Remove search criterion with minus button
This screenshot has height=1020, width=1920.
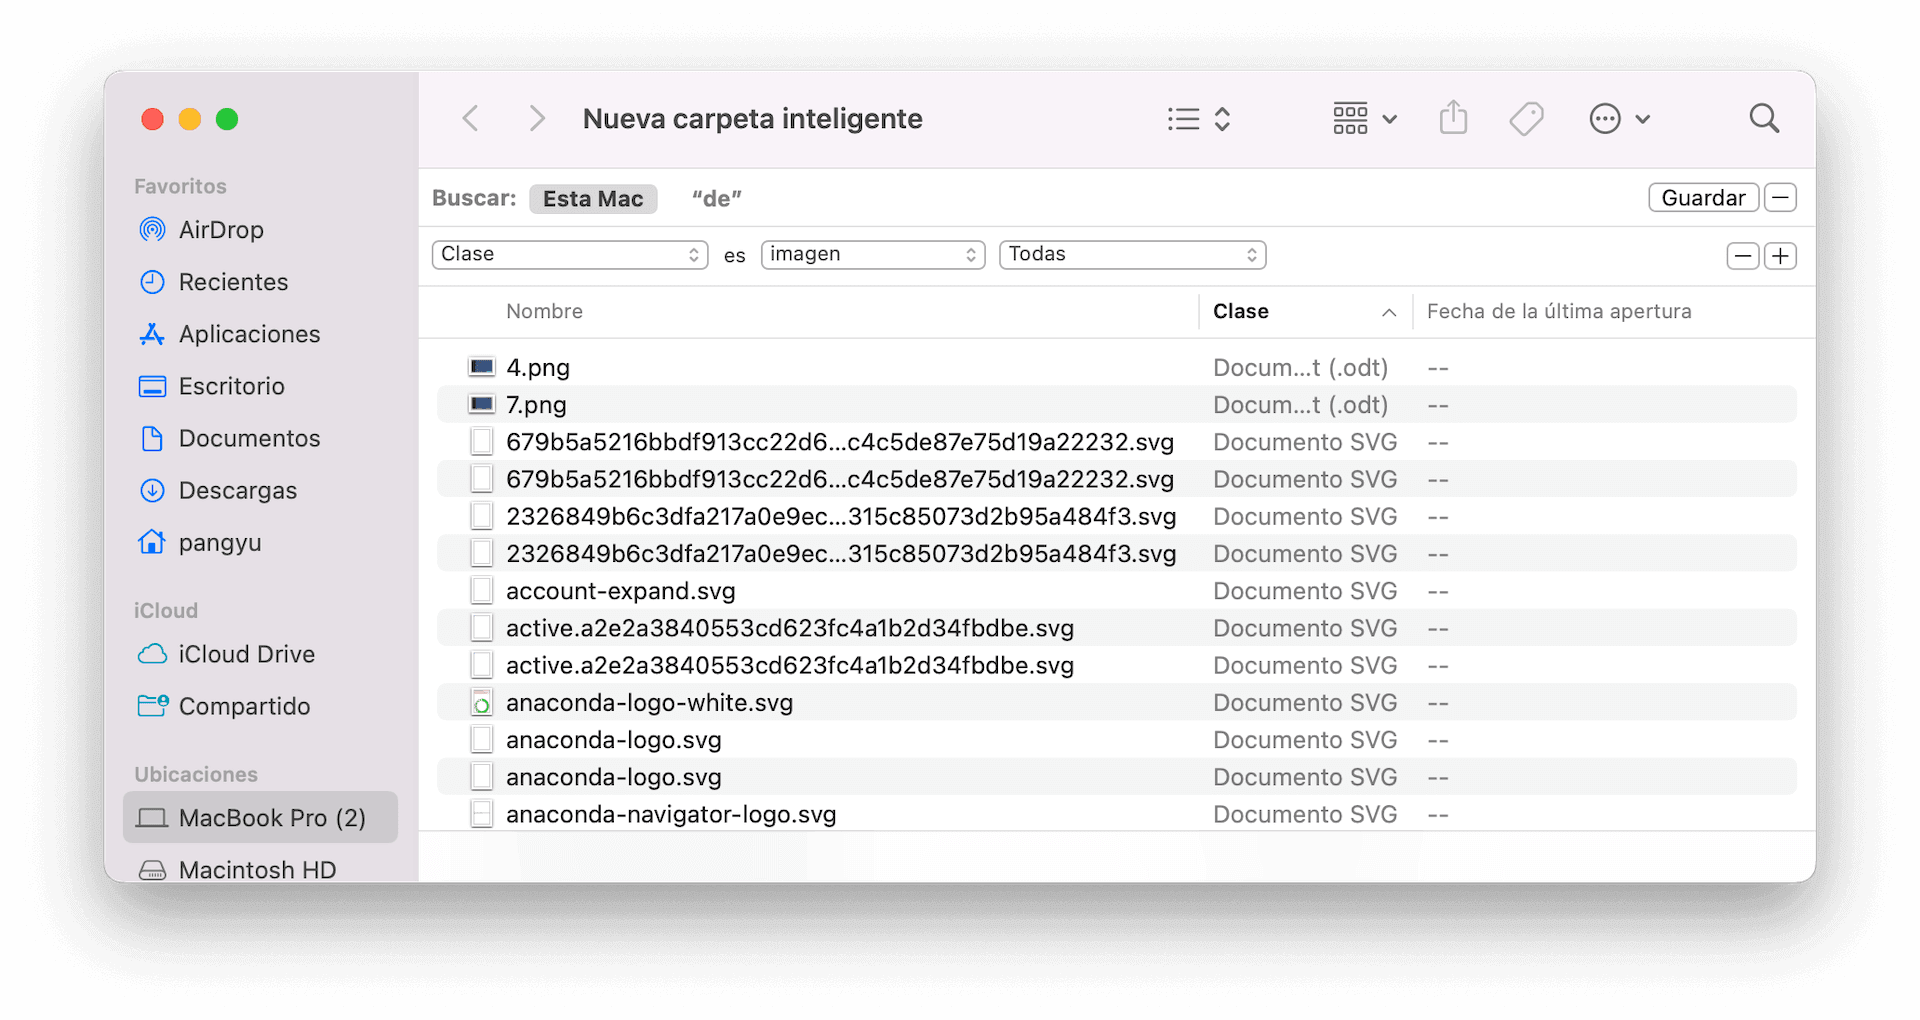pyautogui.click(x=1743, y=256)
